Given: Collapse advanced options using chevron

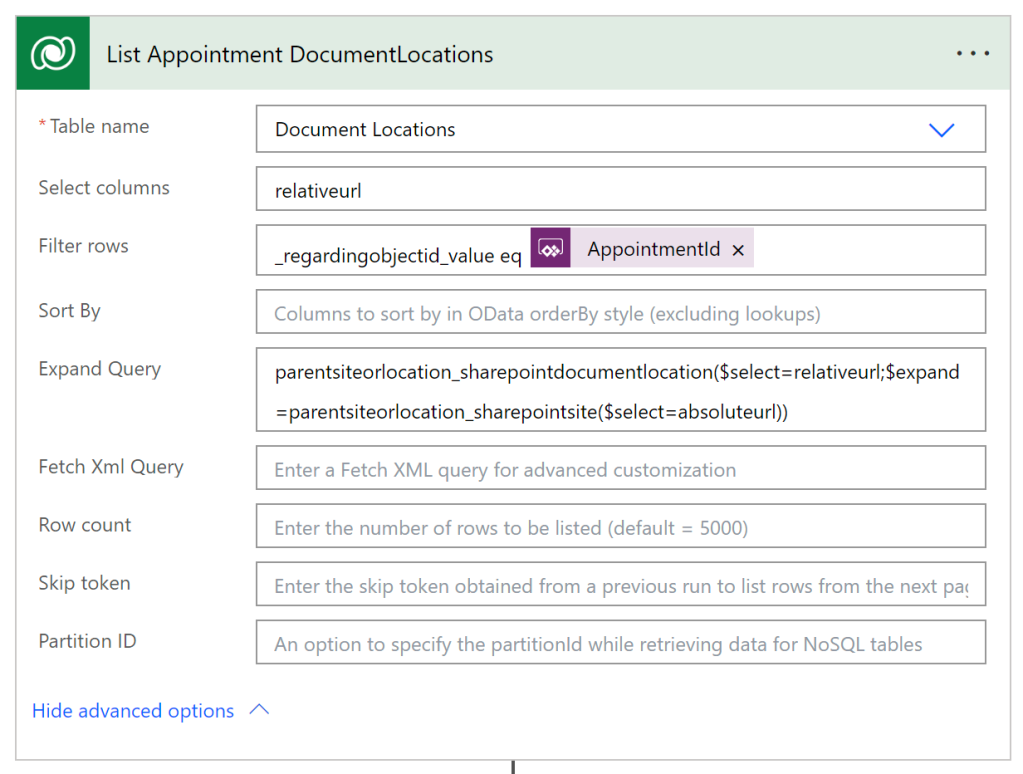Looking at the screenshot, I should (x=259, y=710).
